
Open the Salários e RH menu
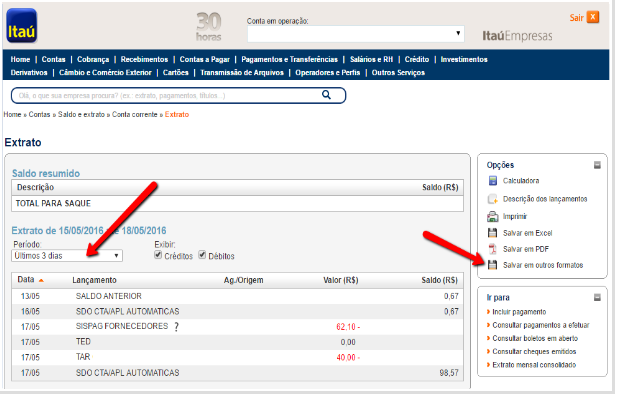[371, 59]
